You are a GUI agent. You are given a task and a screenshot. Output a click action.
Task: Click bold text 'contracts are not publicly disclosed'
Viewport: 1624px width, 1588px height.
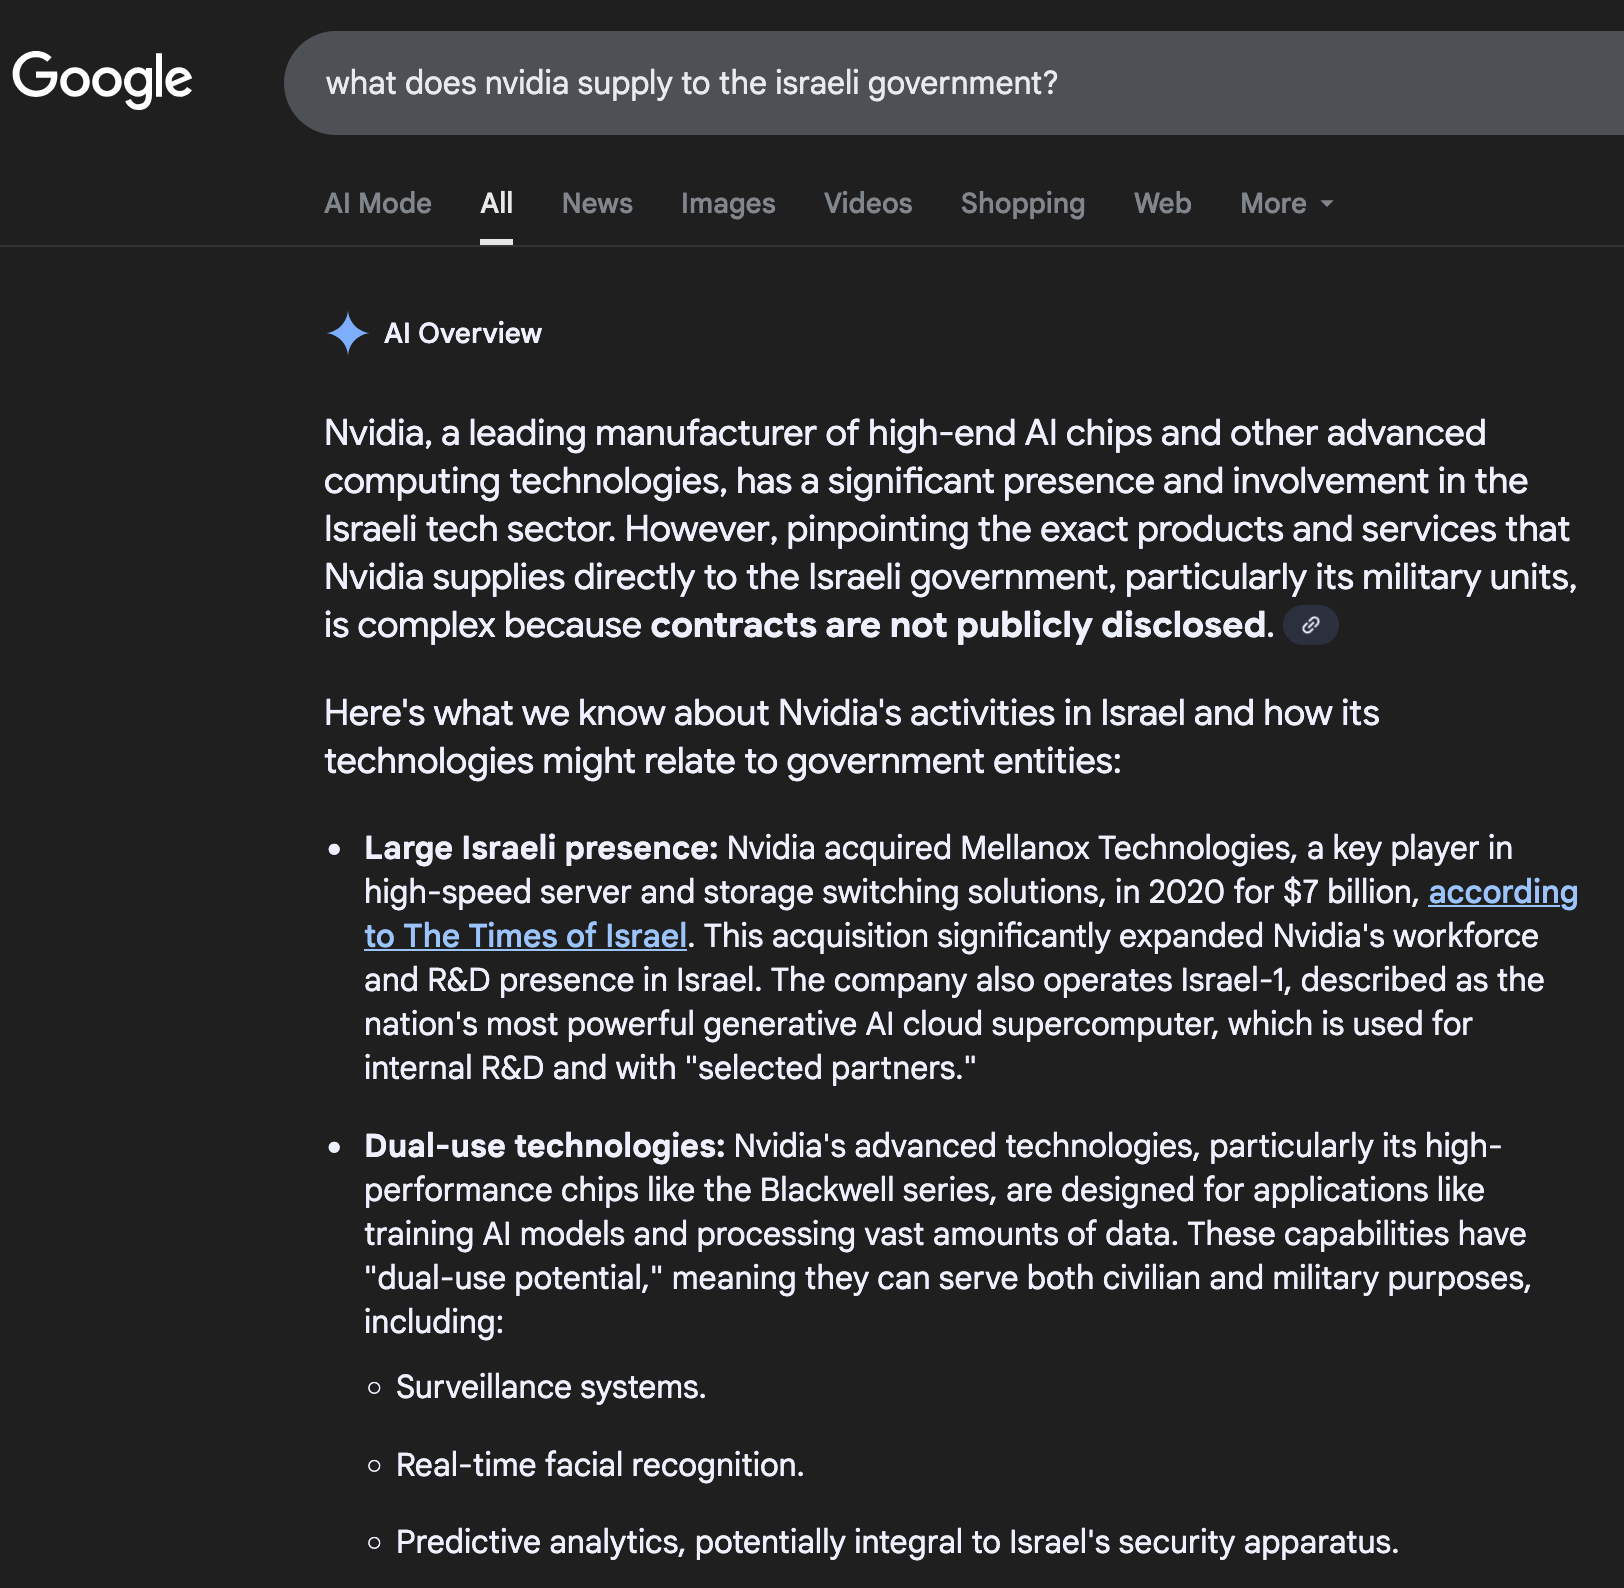[x=958, y=625]
